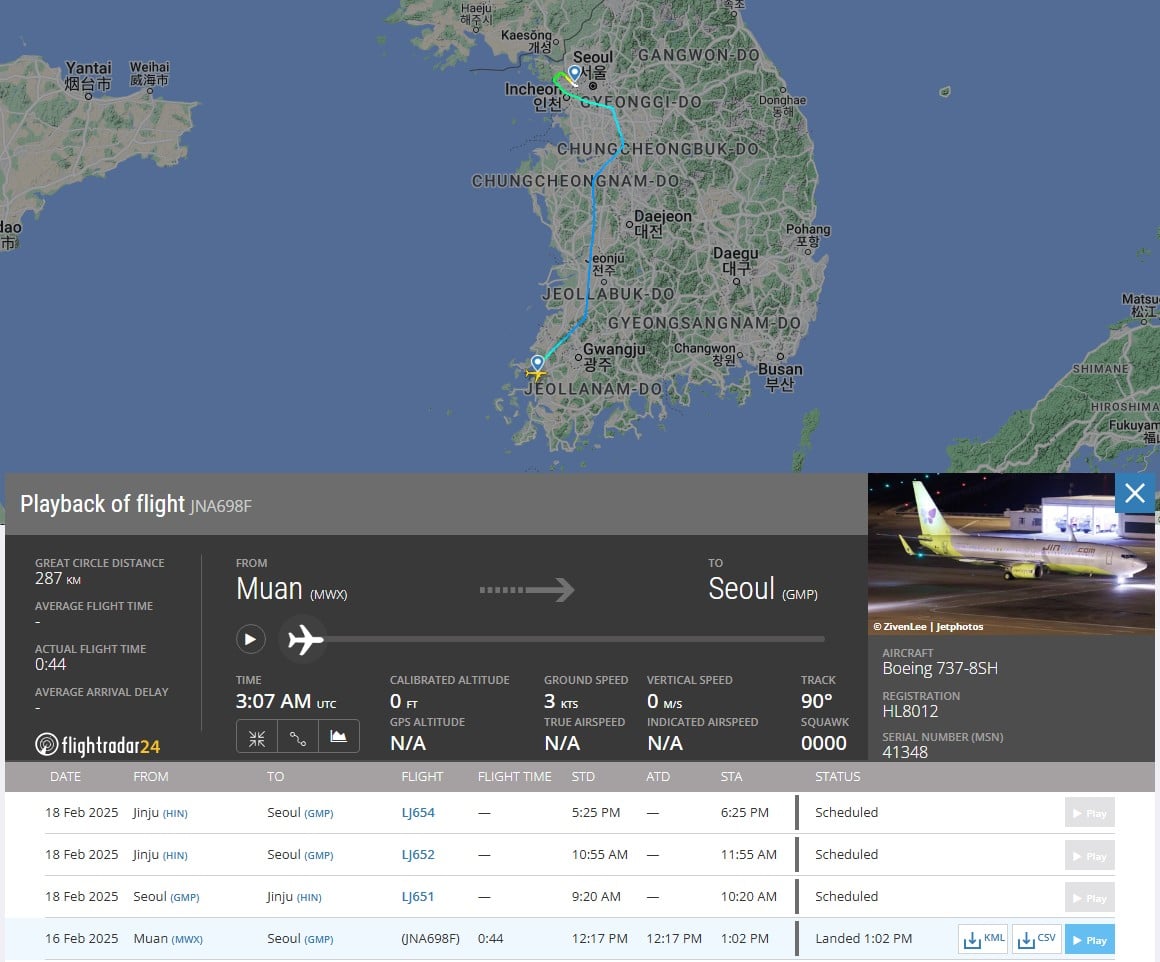
Task: Click the Daejeon city label on the map
Action: [663, 223]
